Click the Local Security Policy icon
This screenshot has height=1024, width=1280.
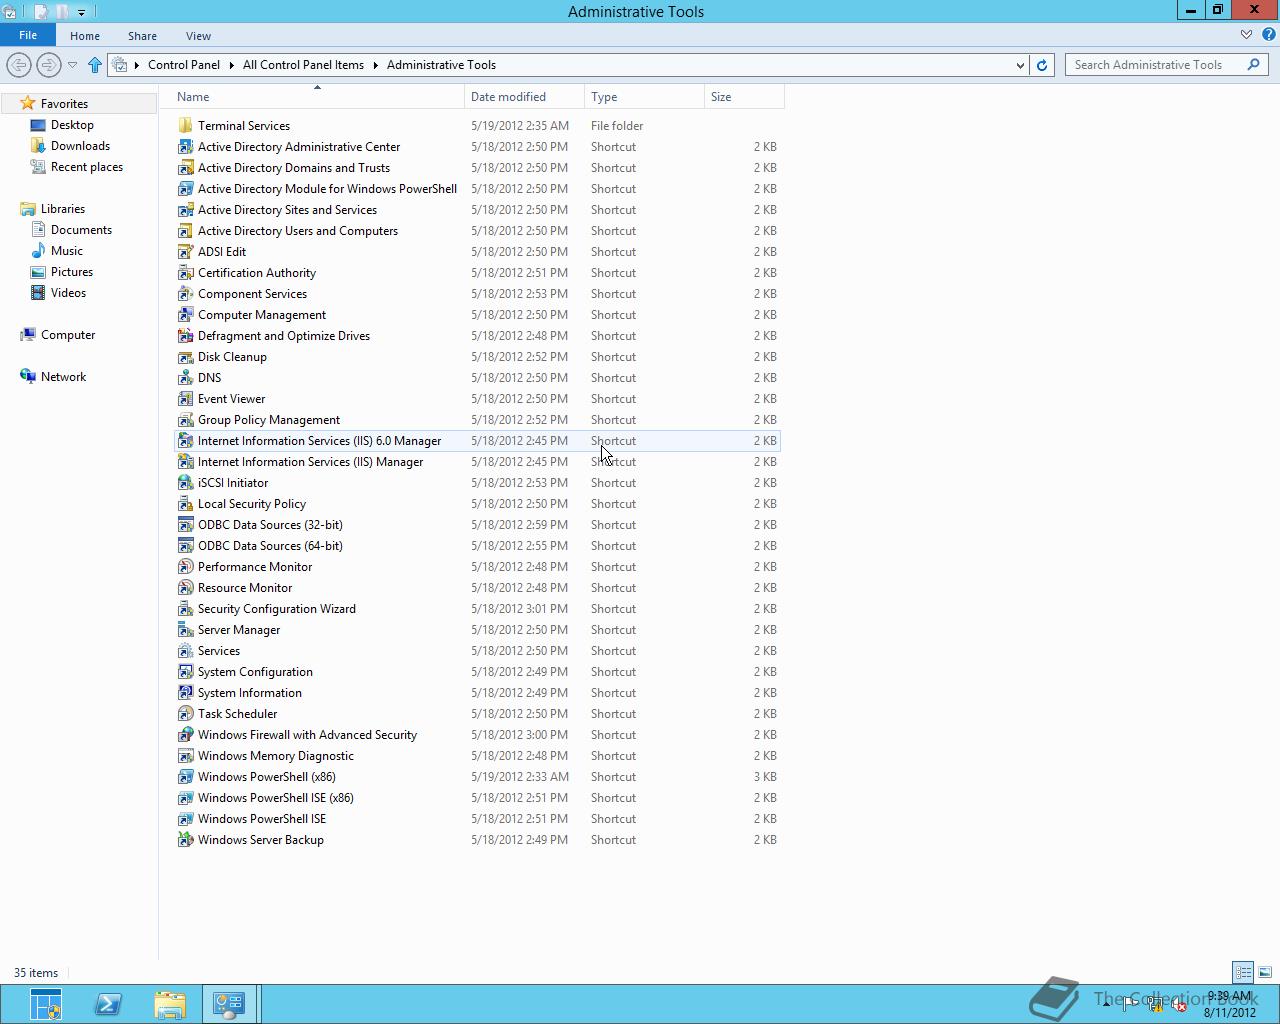tap(185, 503)
